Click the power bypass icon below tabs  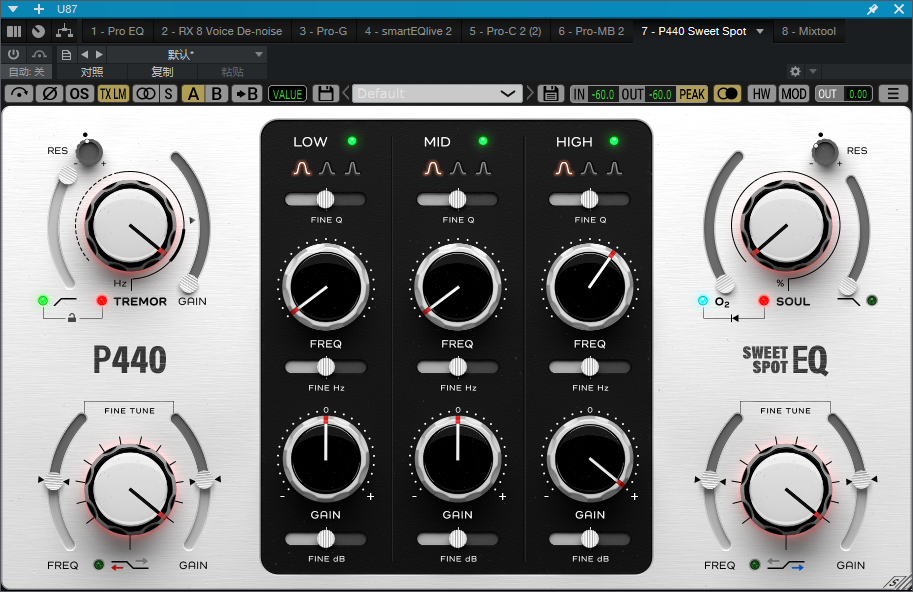(x=13, y=55)
